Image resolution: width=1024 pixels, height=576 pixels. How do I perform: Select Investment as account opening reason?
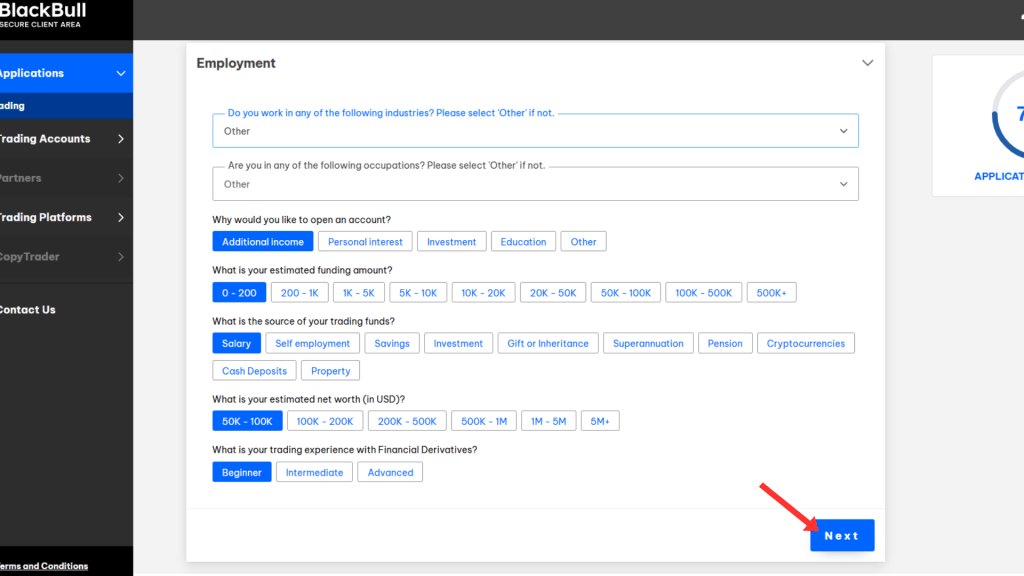[x=451, y=241]
